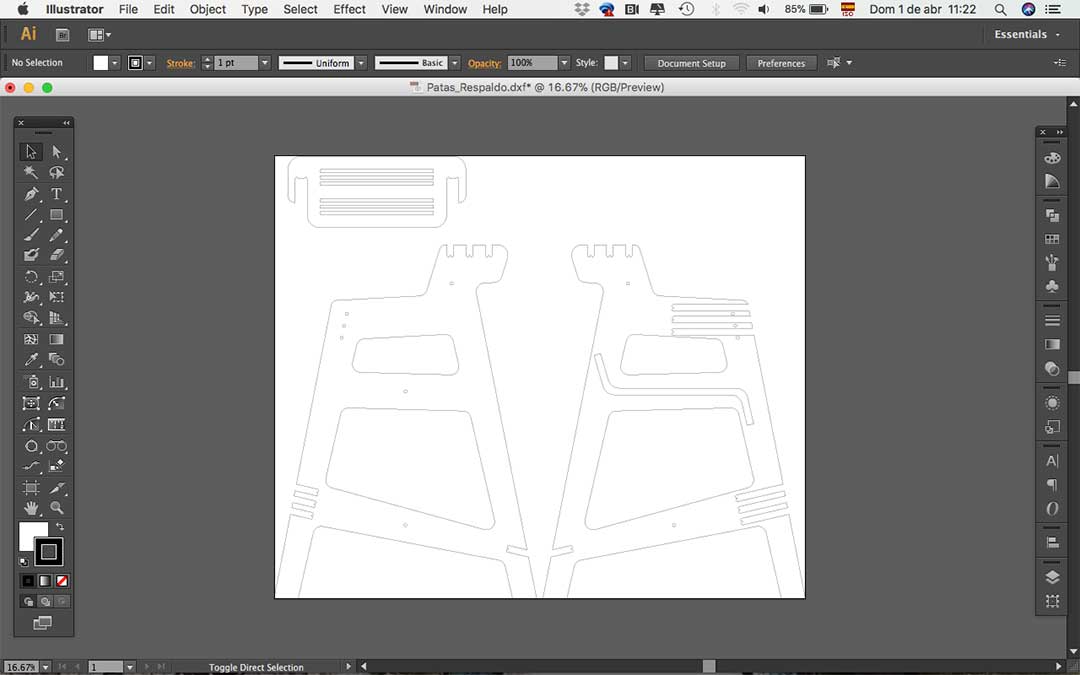Open the View menu
Screen dimensions: 1080x675
[395, 9]
